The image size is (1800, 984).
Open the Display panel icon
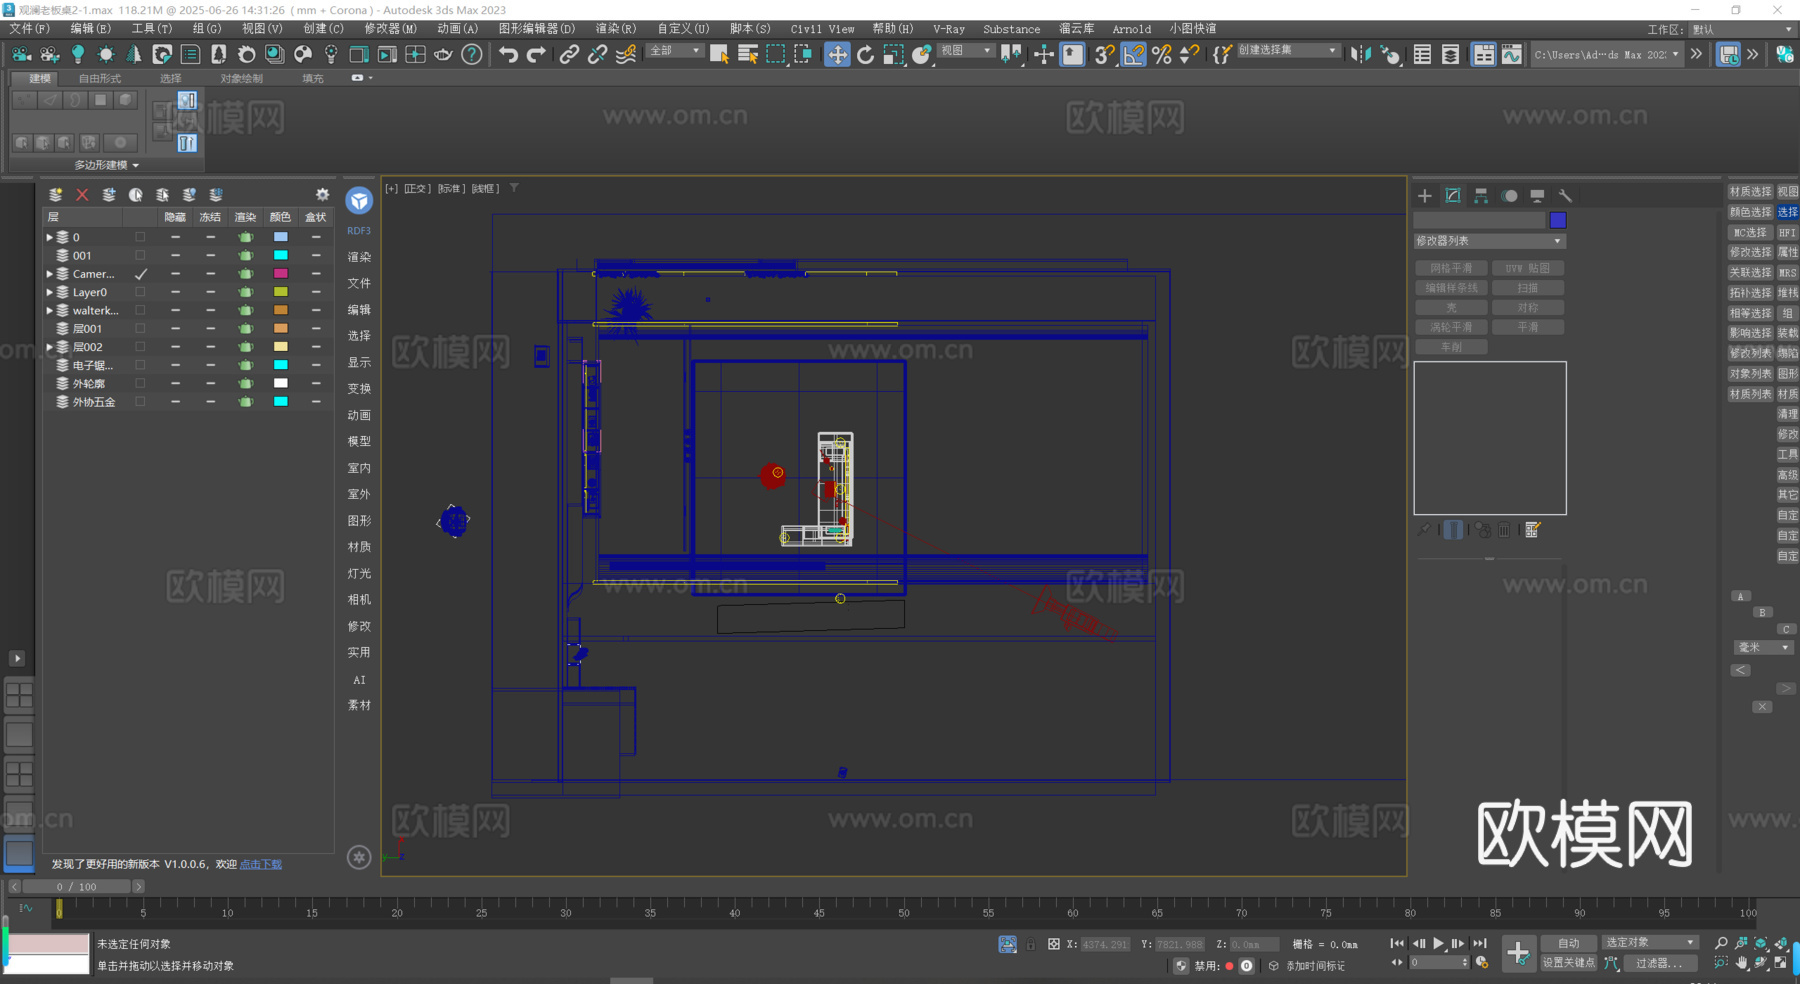(x=1537, y=195)
